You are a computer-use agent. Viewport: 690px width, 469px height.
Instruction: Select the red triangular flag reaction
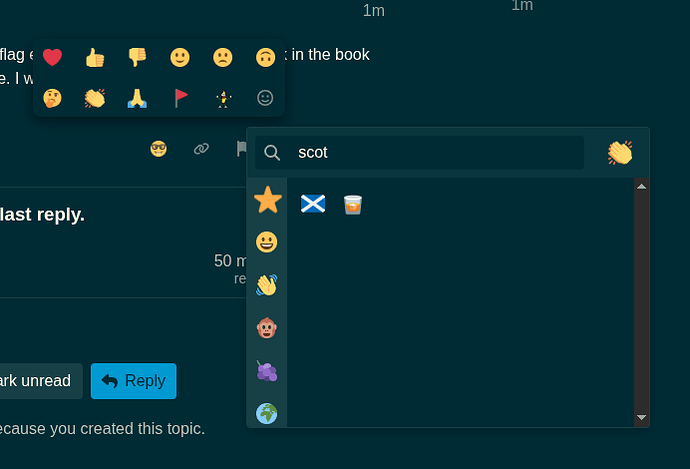(180, 98)
